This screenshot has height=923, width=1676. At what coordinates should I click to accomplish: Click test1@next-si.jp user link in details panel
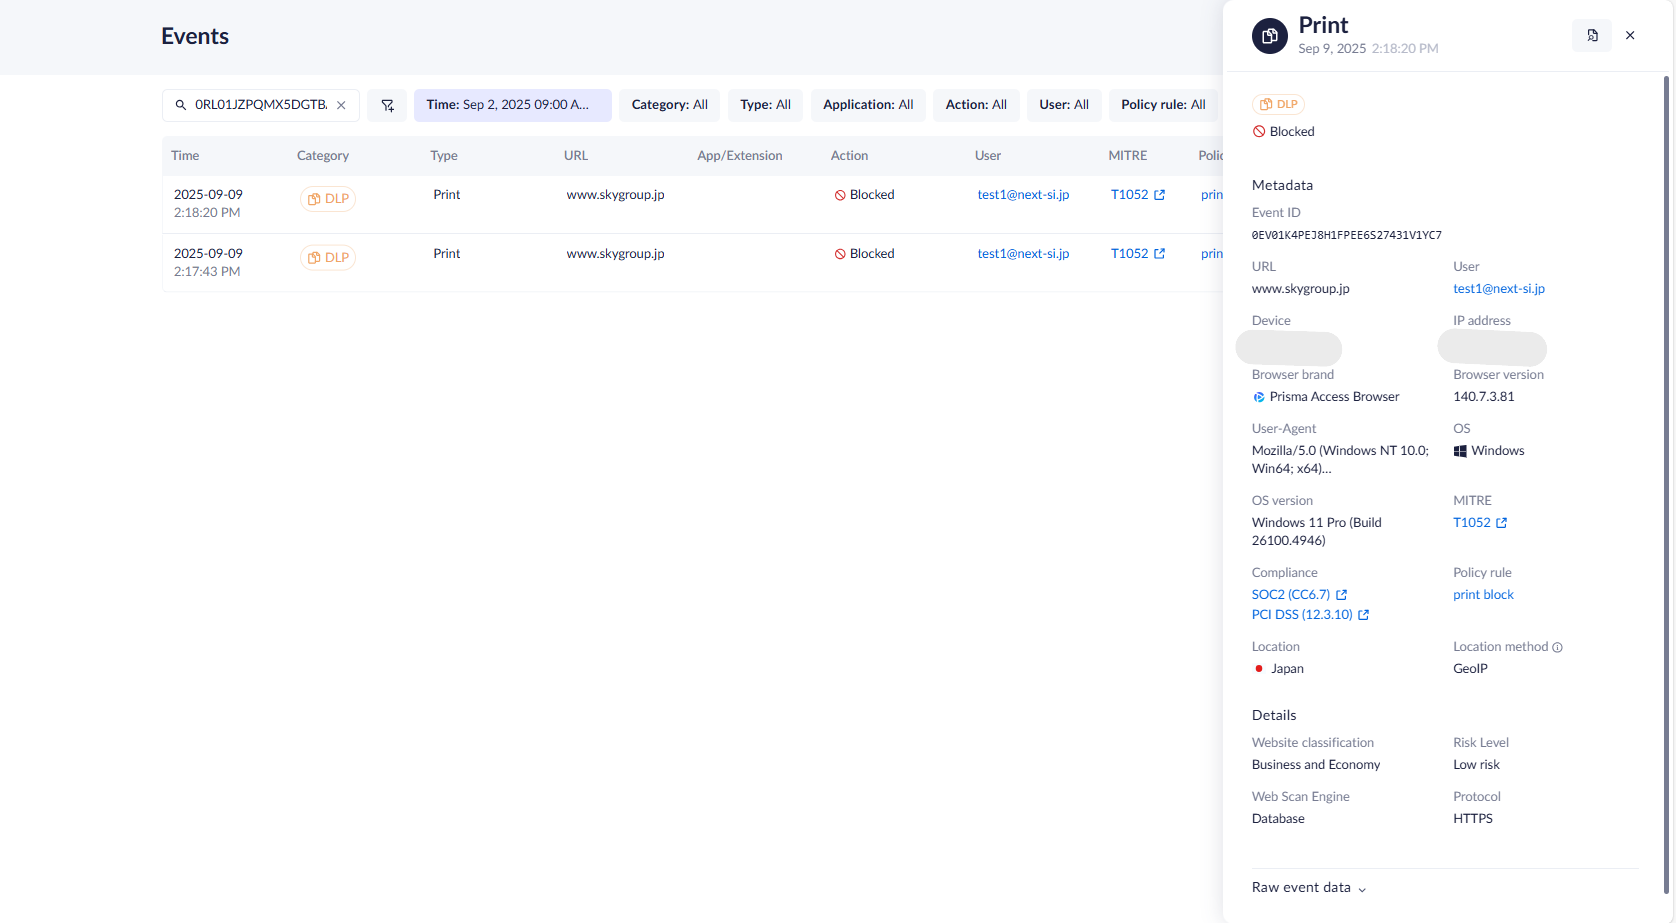tap(1498, 289)
